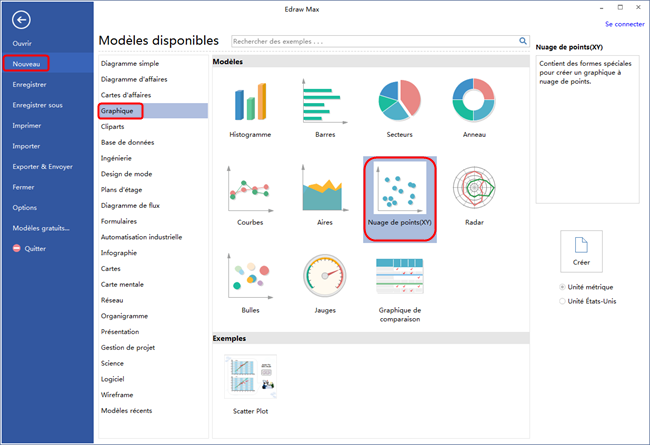Open Exporter & Envoyer

coord(42,166)
